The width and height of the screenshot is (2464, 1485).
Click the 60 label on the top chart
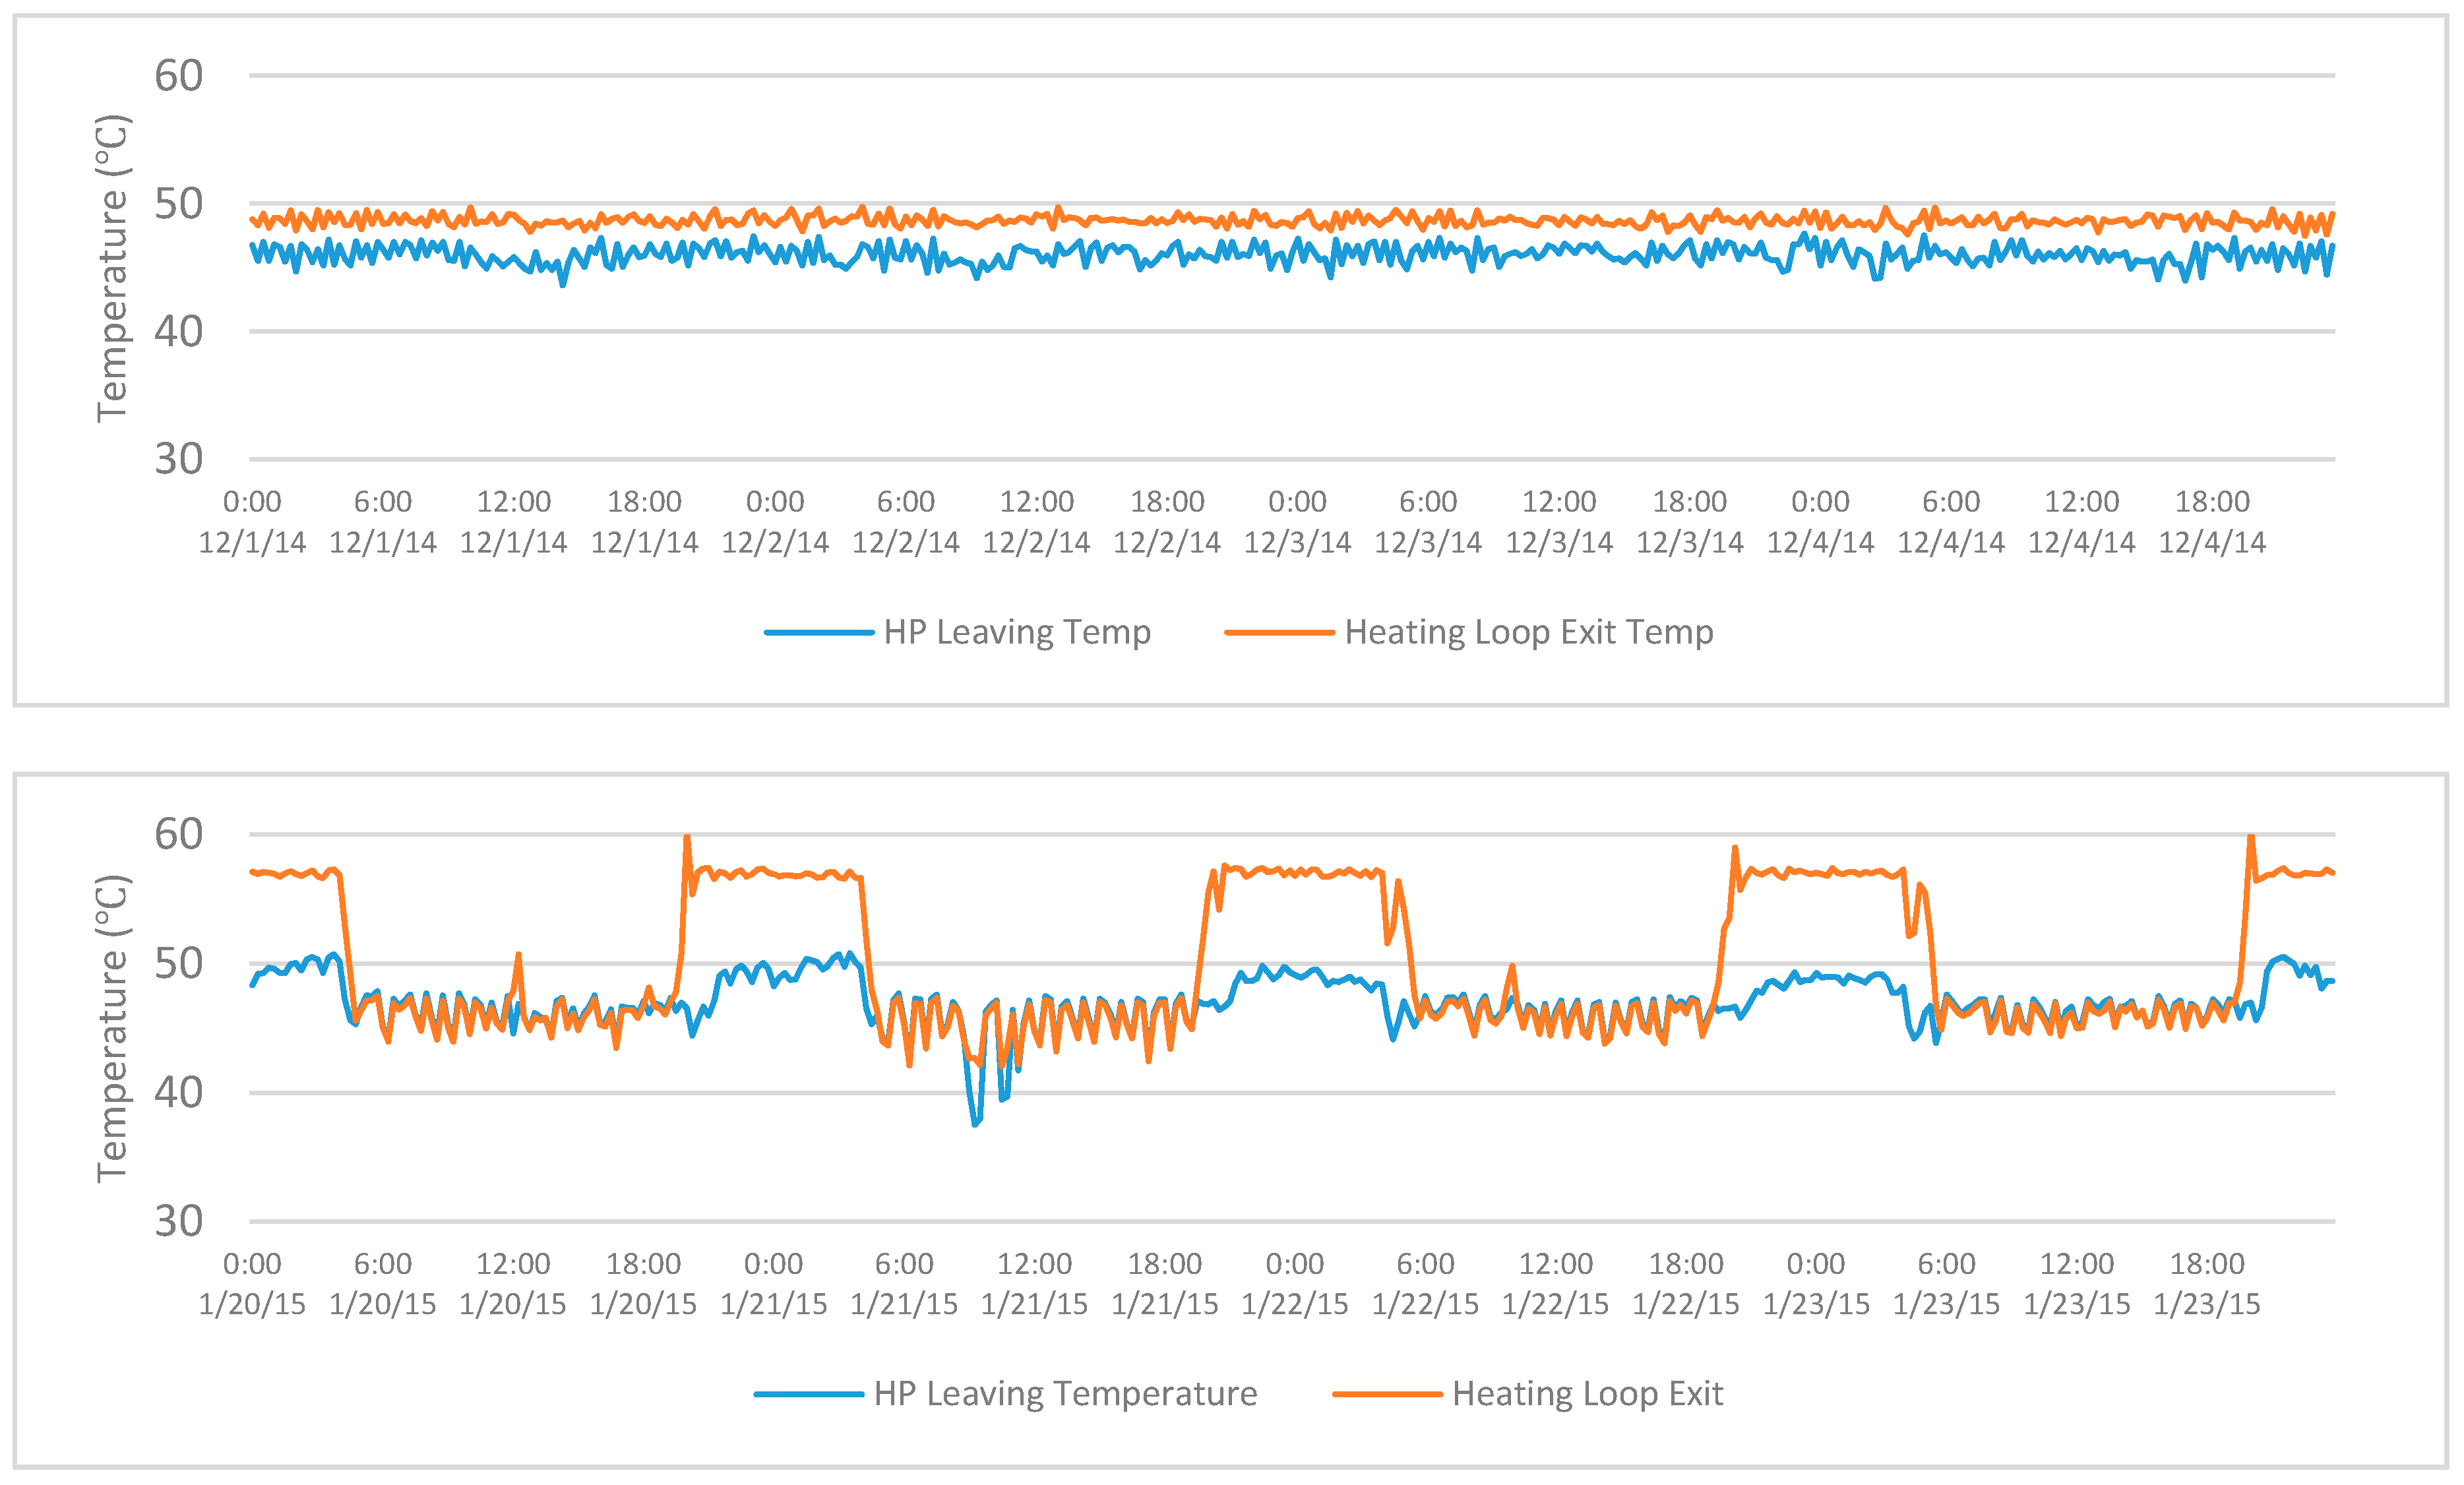[x=178, y=76]
